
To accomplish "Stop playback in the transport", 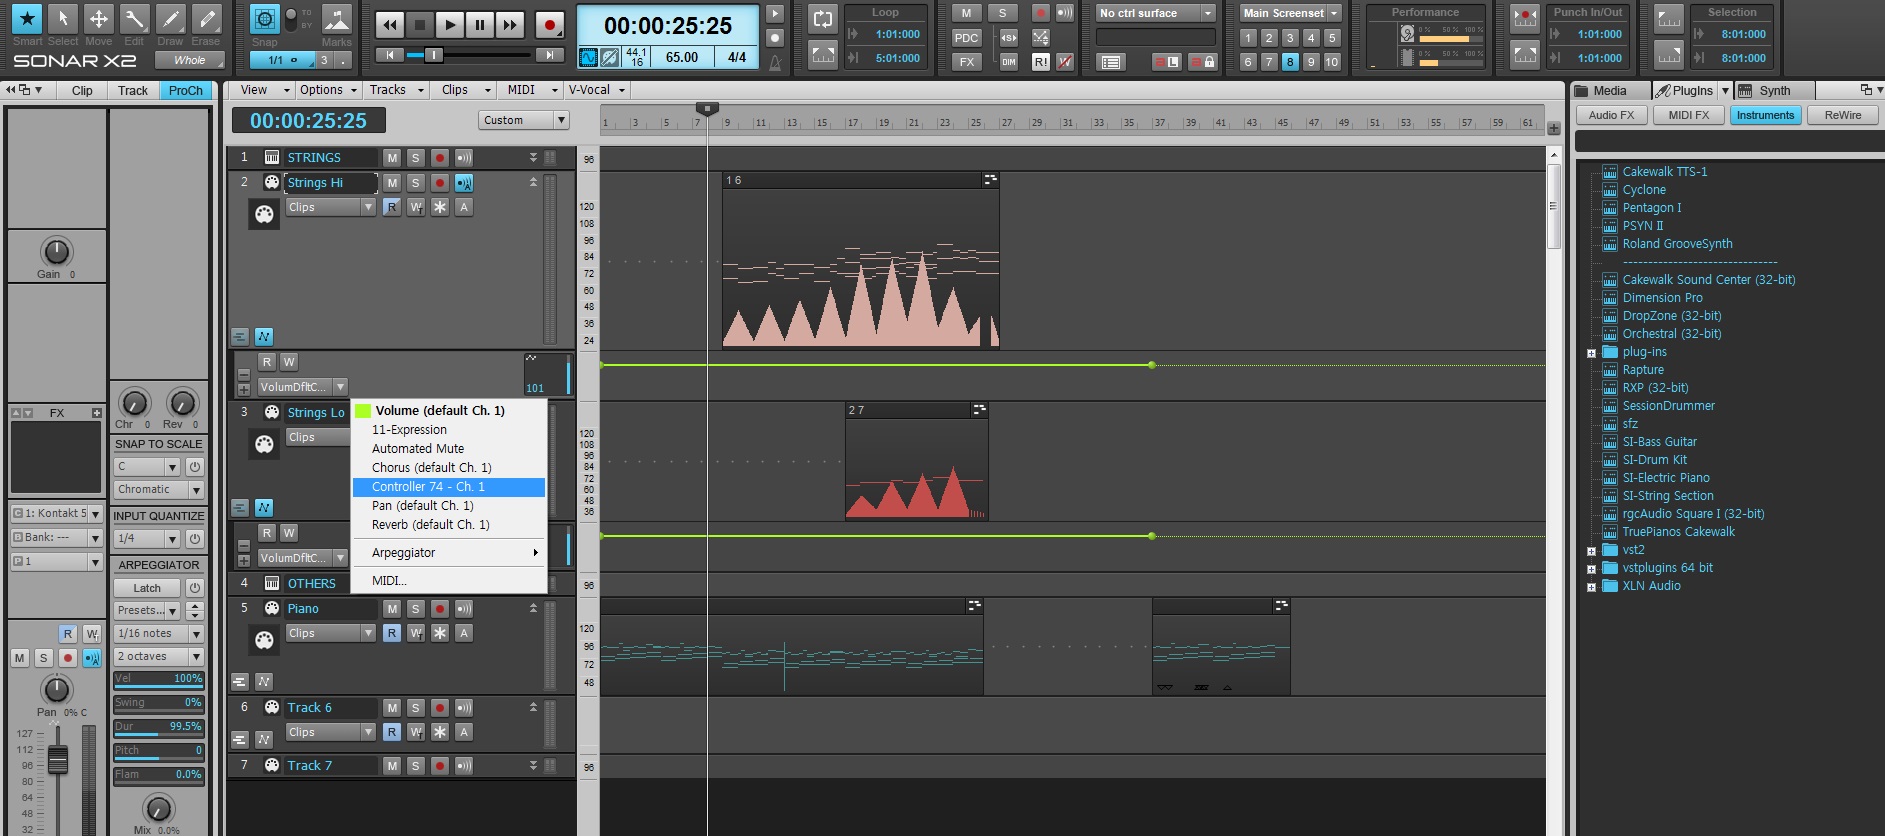I will pos(420,25).
